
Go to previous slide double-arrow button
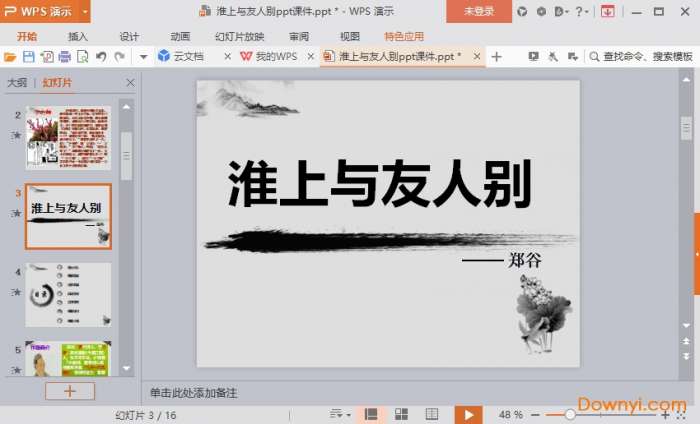coord(686,341)
